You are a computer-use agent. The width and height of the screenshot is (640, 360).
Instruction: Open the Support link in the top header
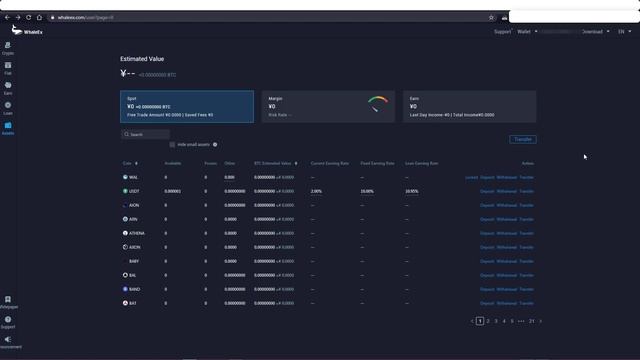(502, 31)
